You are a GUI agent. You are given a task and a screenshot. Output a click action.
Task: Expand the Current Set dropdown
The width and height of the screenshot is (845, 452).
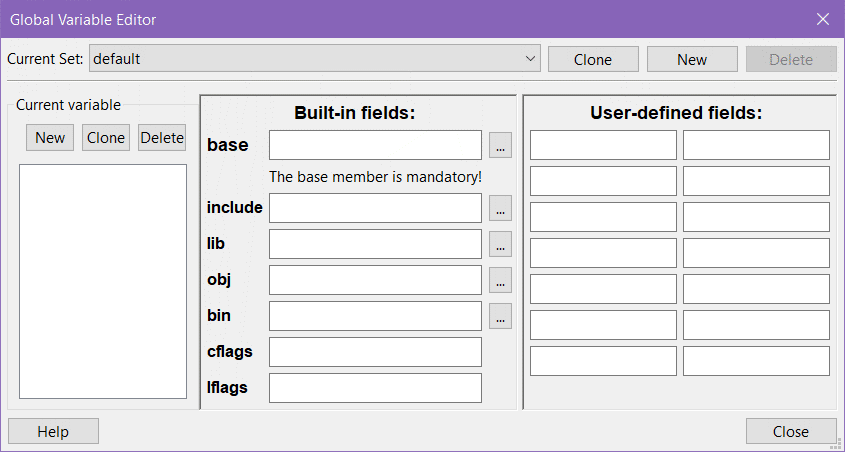[530, 59]
